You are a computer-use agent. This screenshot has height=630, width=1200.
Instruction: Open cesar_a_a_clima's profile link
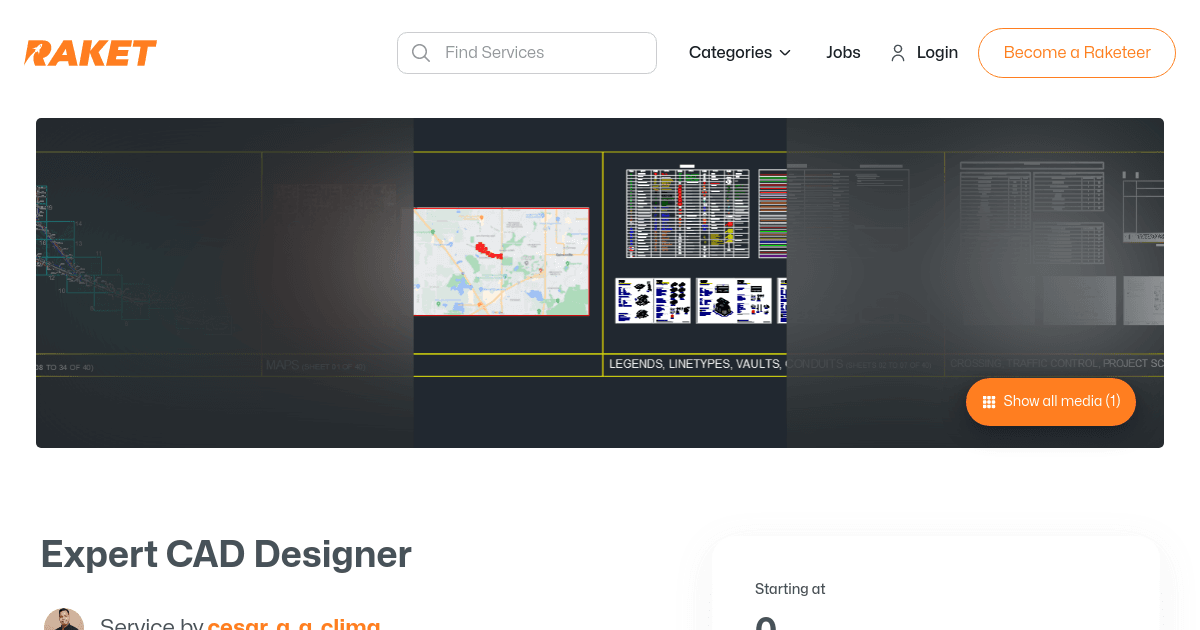coord(293,622)
